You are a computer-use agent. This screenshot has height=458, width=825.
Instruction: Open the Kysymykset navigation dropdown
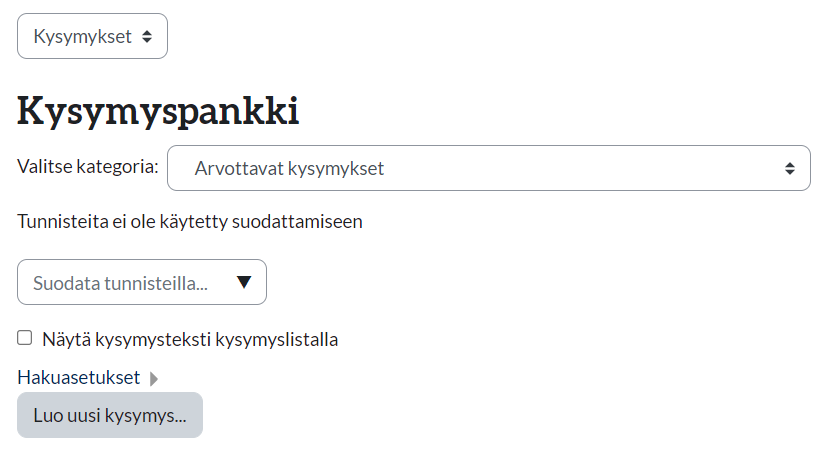pyautogui.click(x=92, y=36)
